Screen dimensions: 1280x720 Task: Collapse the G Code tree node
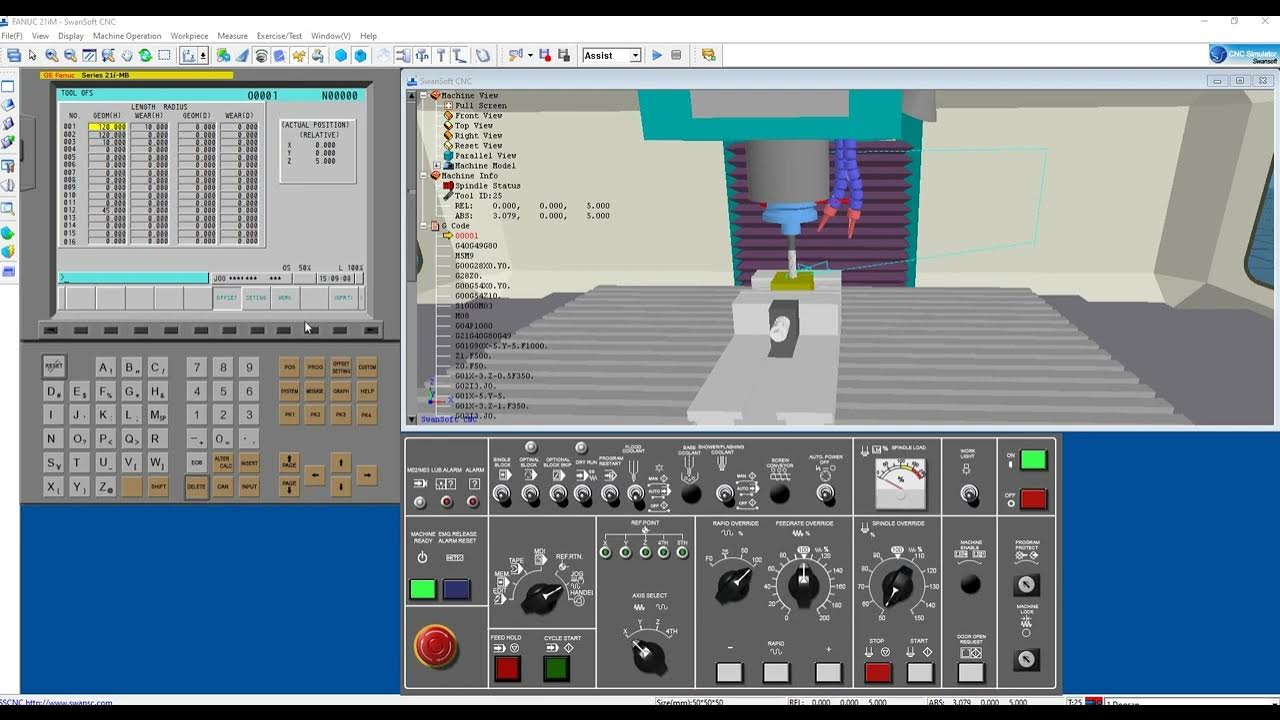point(425,226)
